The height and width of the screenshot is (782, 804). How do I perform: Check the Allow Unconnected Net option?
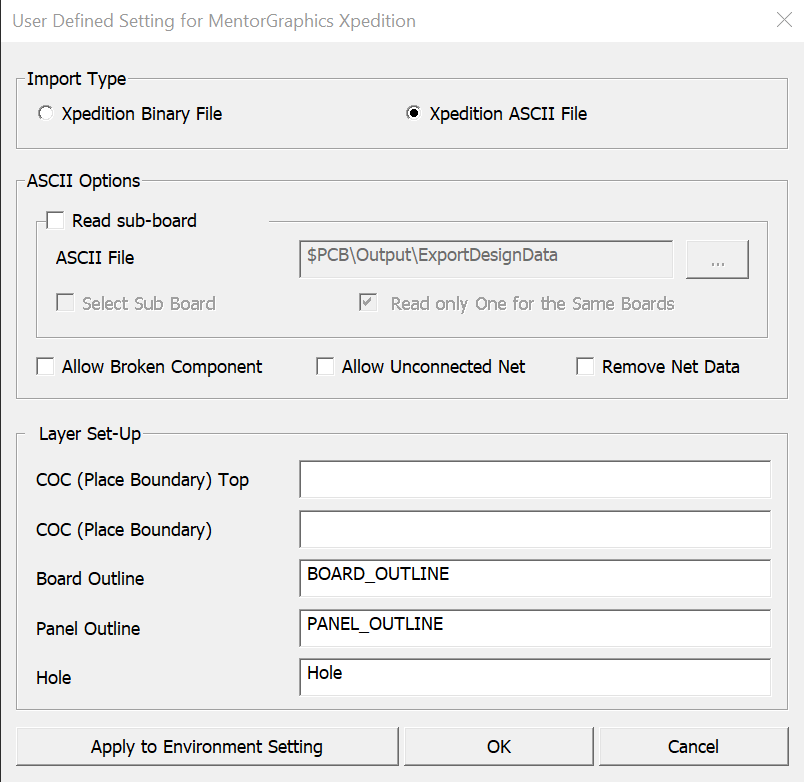click(325, 367)
